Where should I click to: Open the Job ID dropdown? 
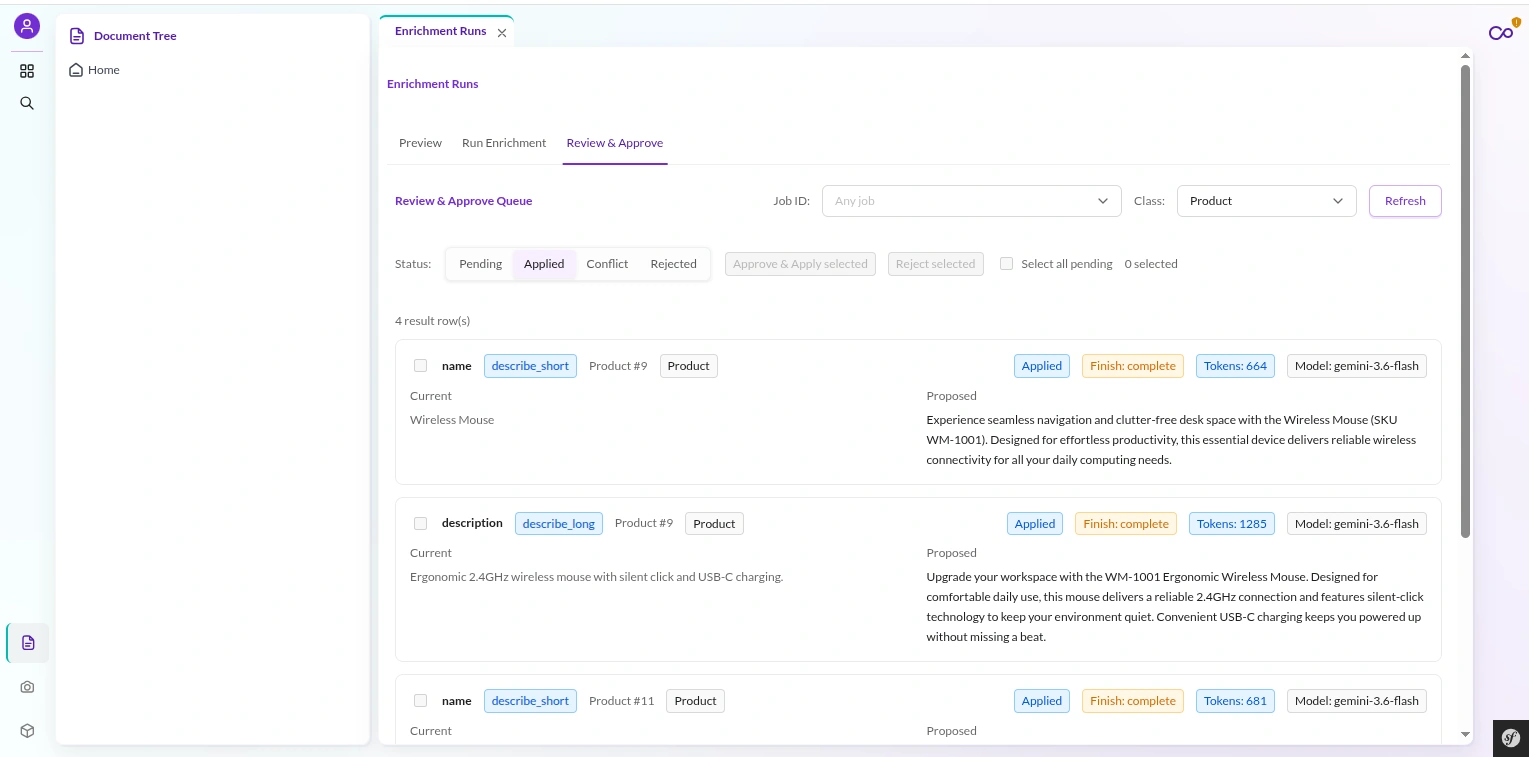971,201
